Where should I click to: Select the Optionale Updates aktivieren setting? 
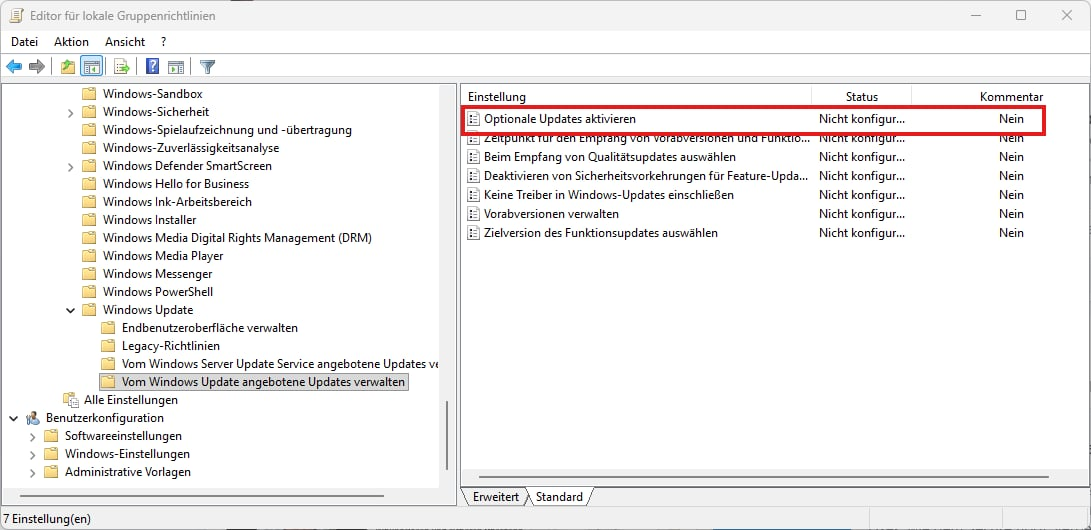(x=559, y=119)
